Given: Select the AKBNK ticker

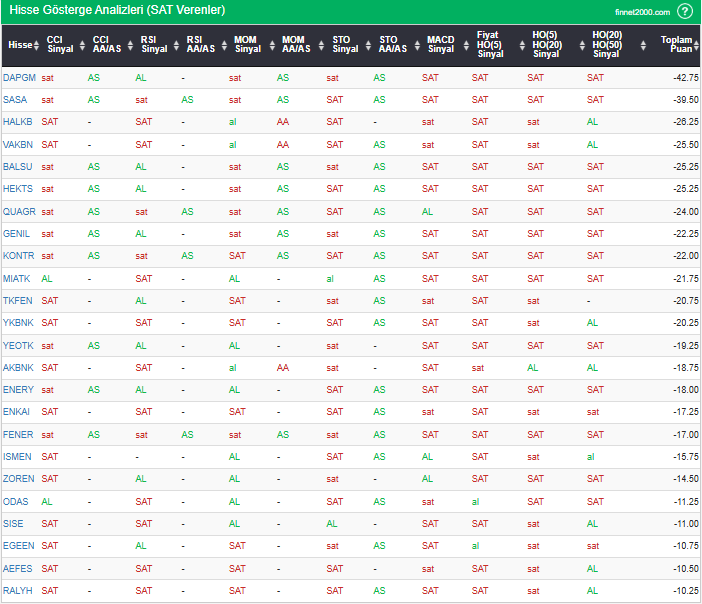Looking at the screenshot, I should click(x=18, y=367).
